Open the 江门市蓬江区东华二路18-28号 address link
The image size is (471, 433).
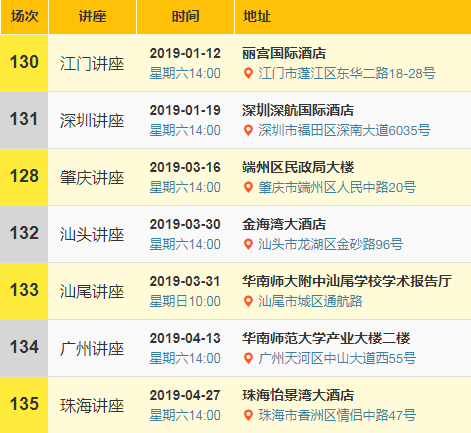[x=347, y=73]
